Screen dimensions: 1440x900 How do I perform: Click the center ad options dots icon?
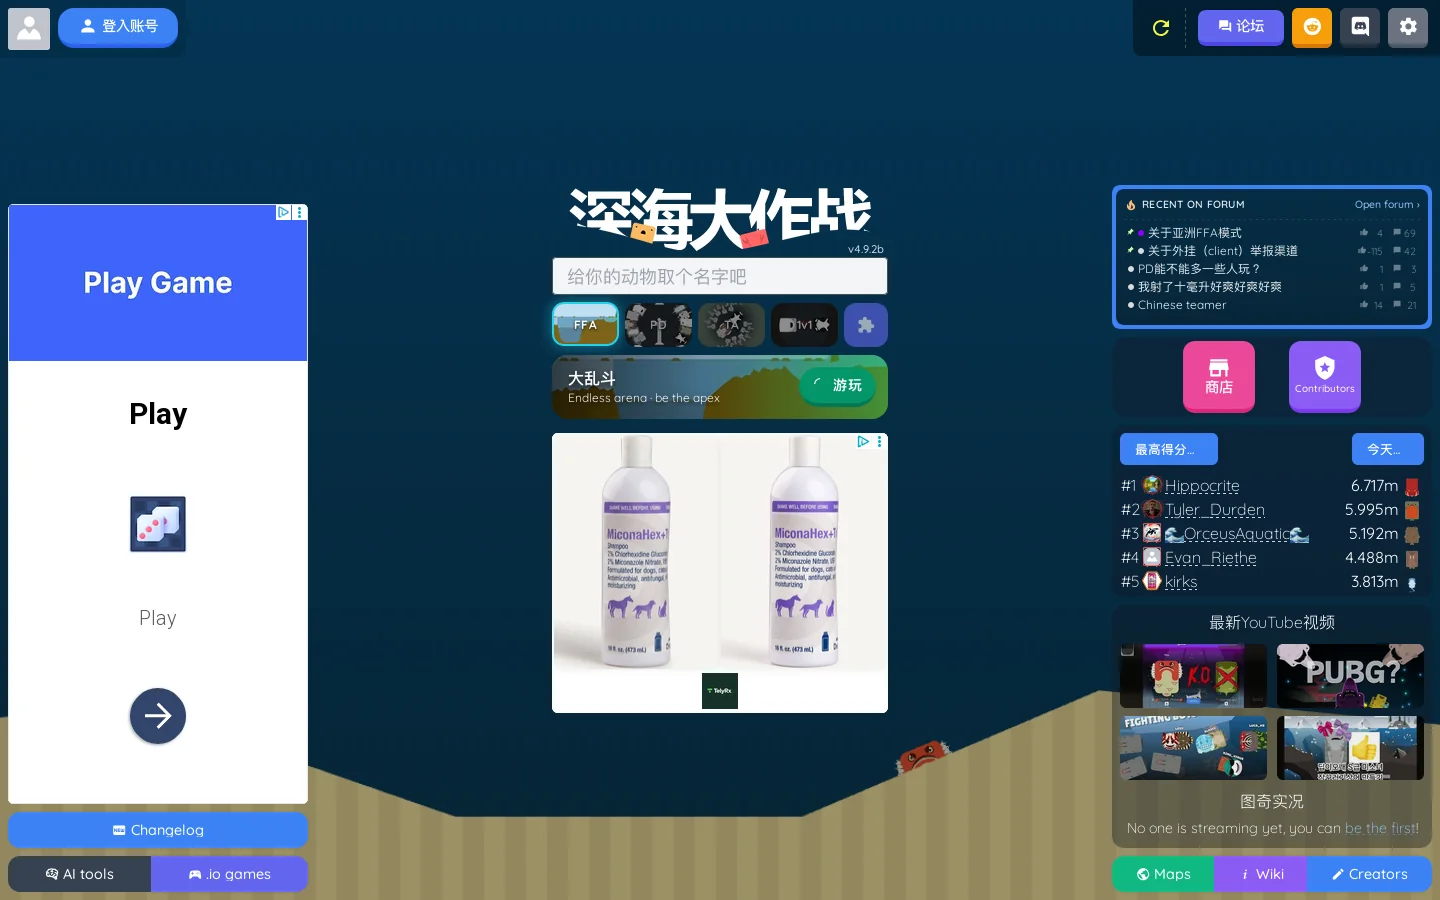click(880, 442)
